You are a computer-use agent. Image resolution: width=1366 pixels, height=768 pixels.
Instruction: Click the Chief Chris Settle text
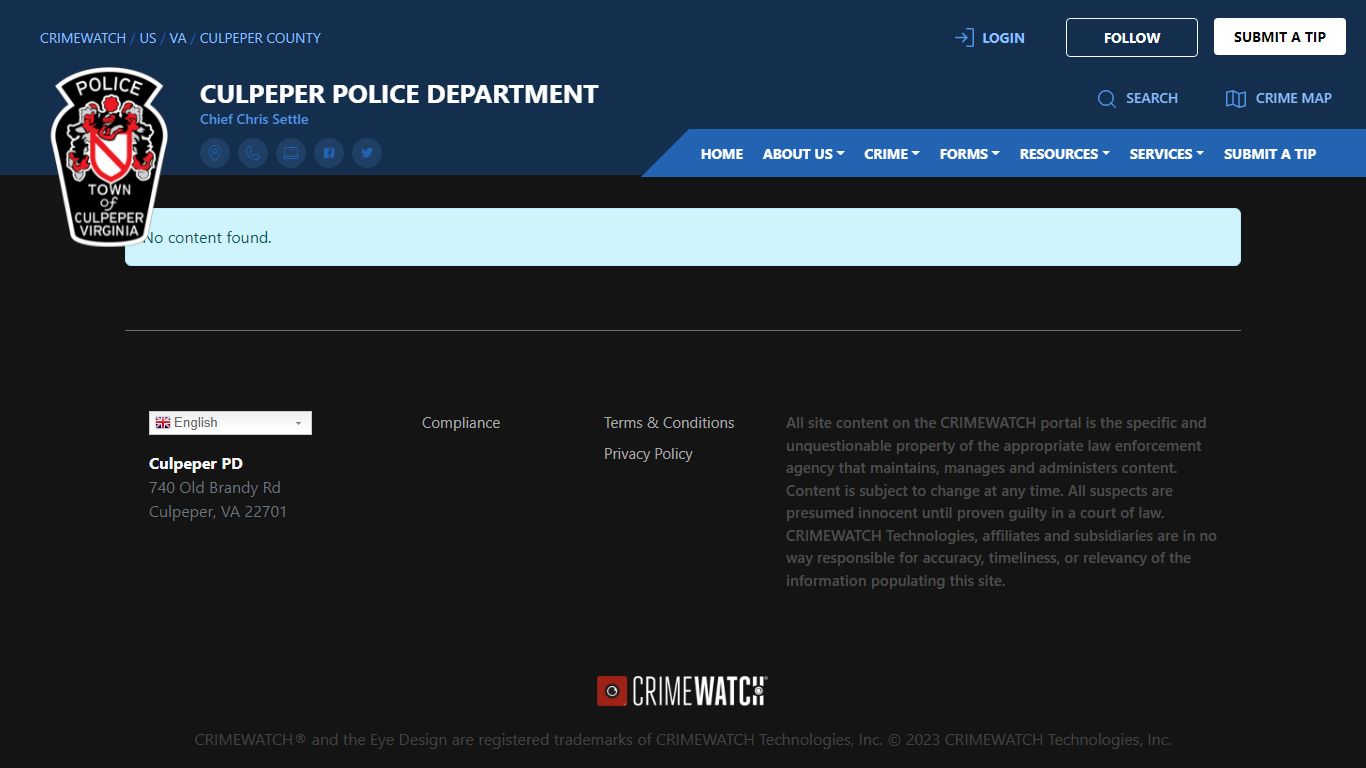coord(254,119)
